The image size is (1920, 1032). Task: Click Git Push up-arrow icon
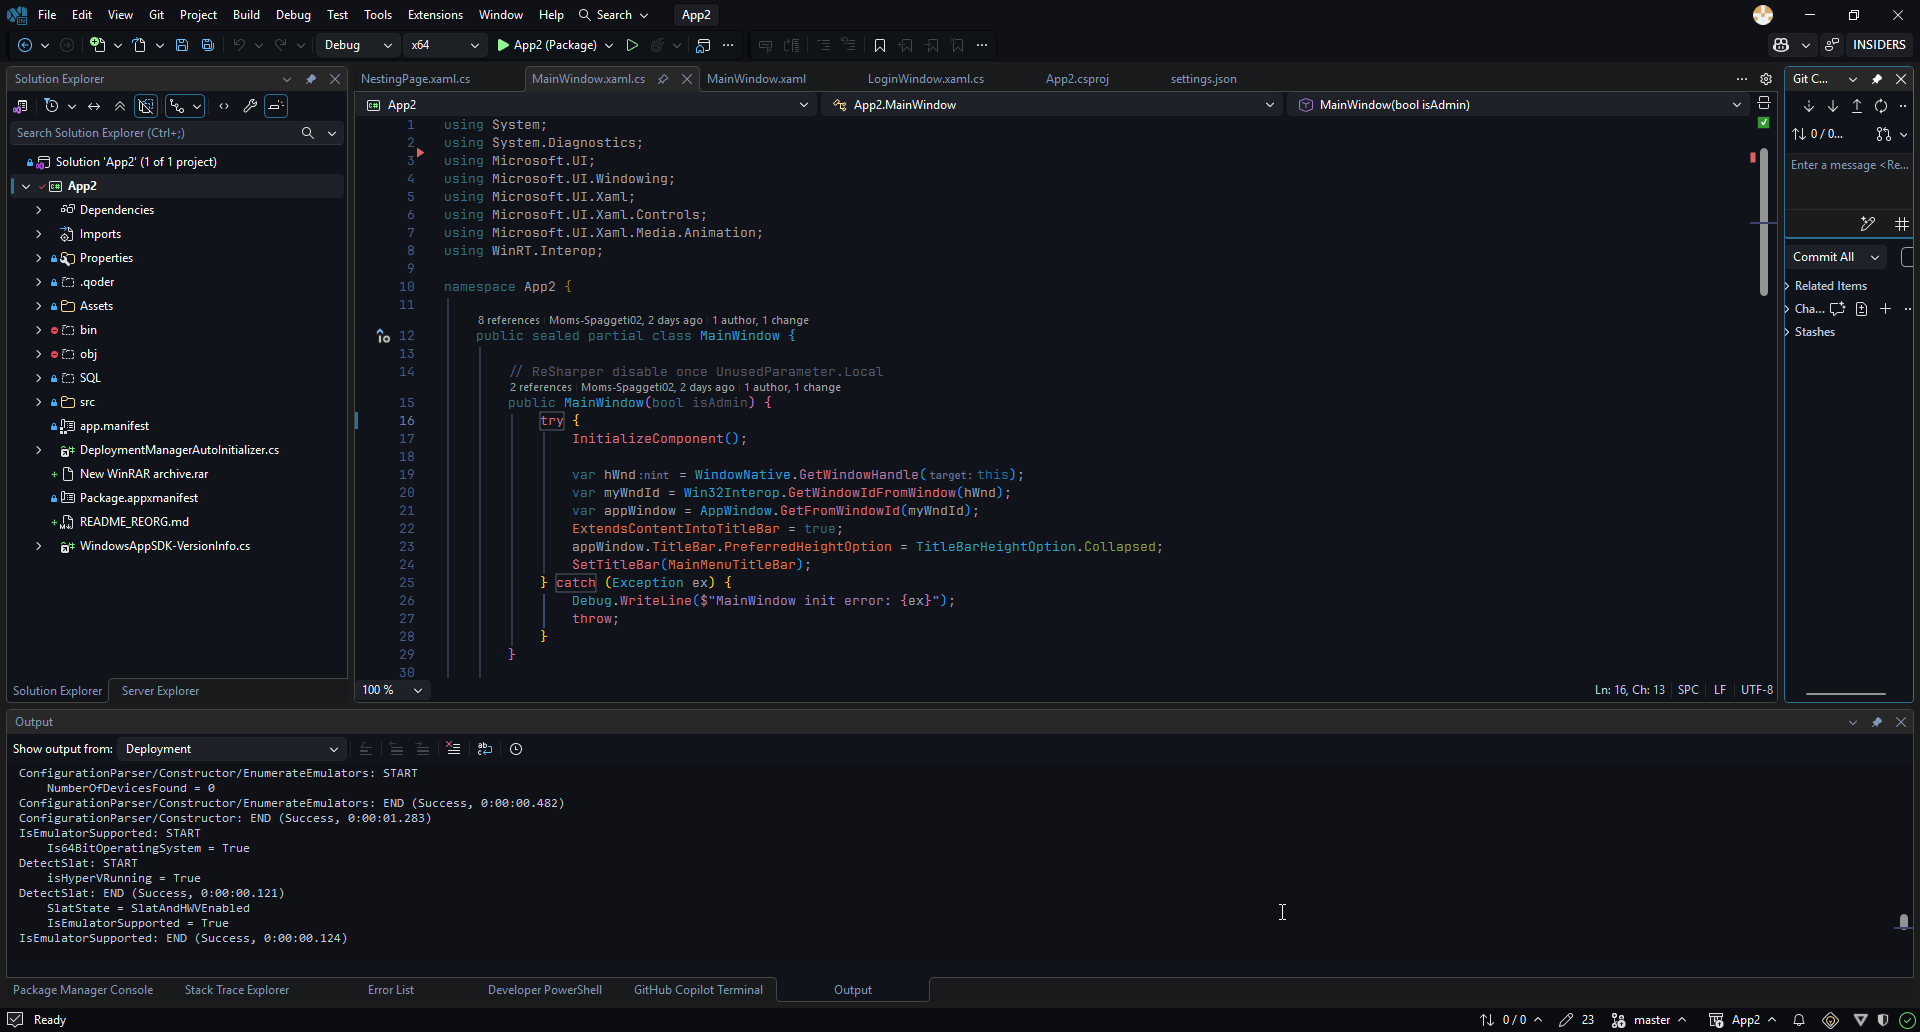(1857, 106)
